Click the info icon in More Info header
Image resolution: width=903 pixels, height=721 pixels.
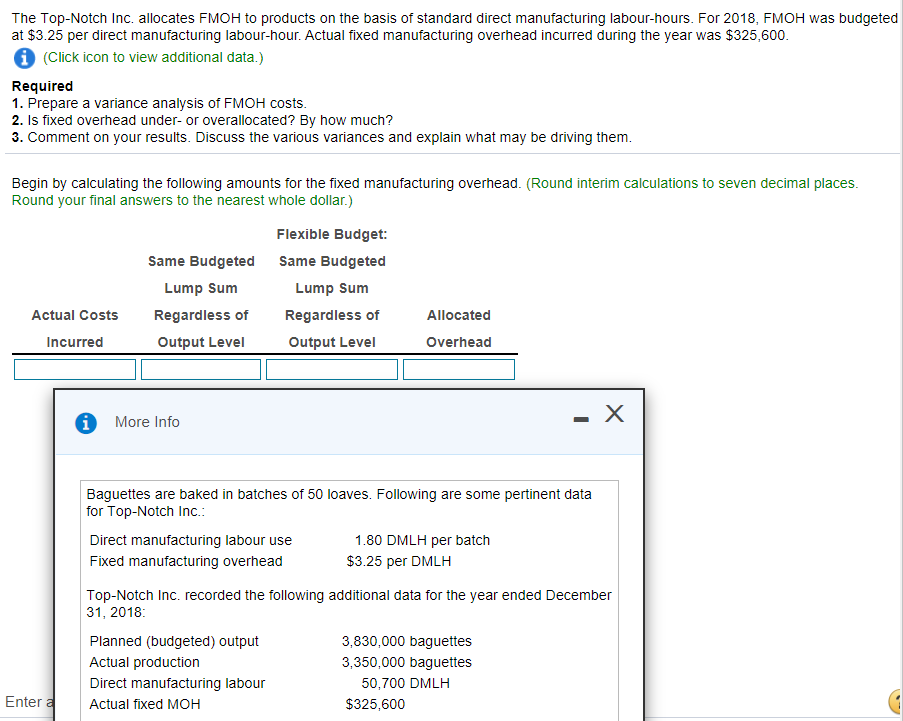pos(85,422)
